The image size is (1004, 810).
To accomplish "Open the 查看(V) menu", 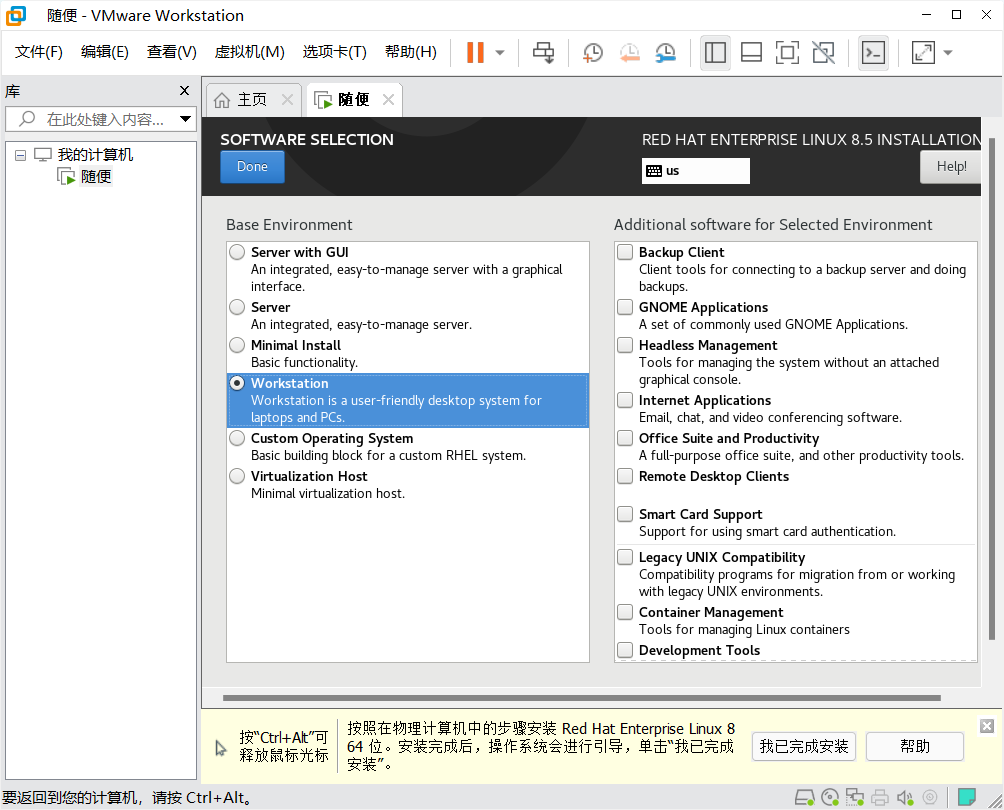I will (x=172, y=52).
